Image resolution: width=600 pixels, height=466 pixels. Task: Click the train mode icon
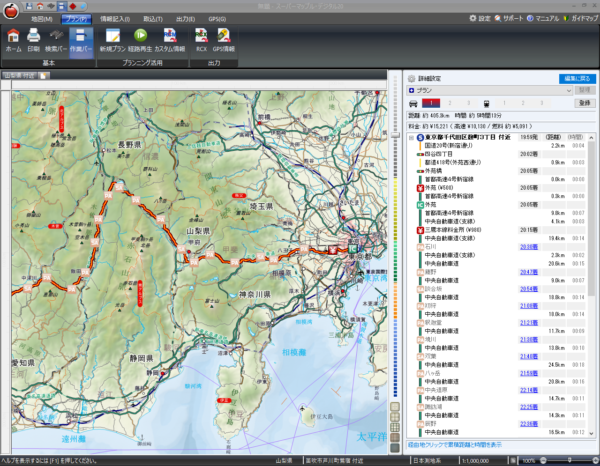pos(486,103)
